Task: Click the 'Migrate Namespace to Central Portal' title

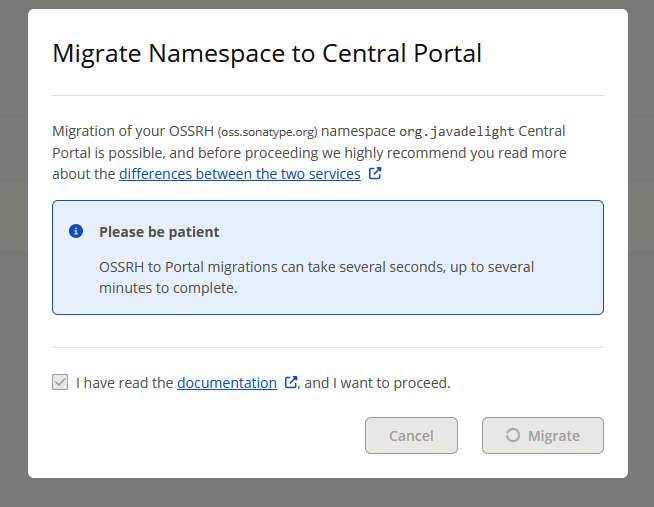Action: (267, 53)
